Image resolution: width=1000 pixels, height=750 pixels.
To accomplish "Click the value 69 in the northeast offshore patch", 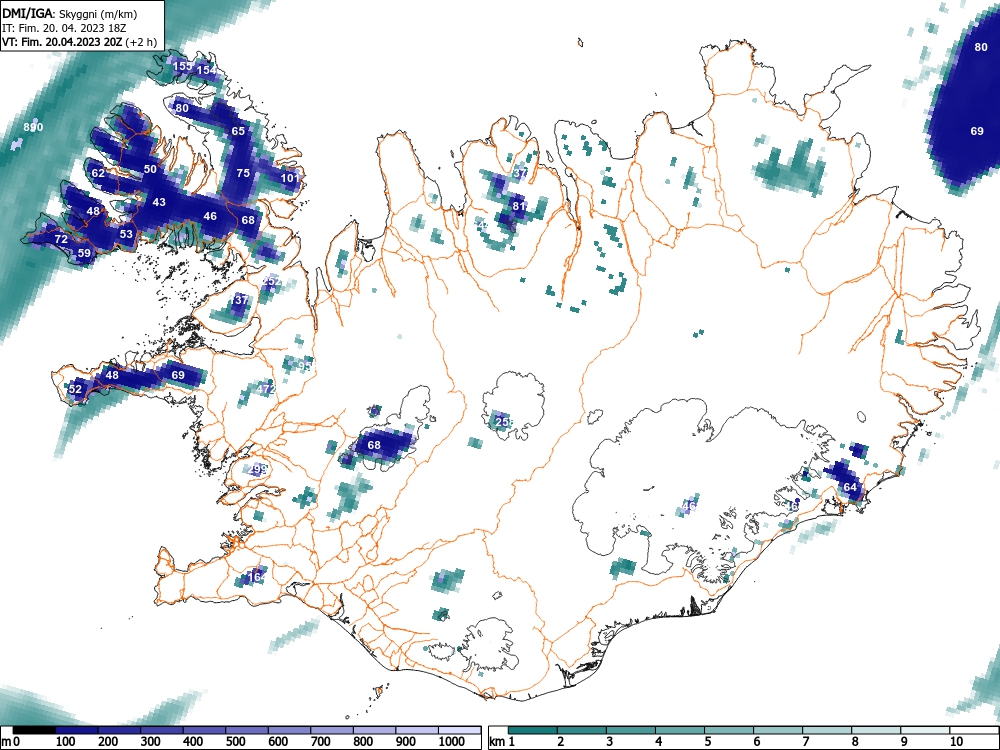I will point(977,131).
